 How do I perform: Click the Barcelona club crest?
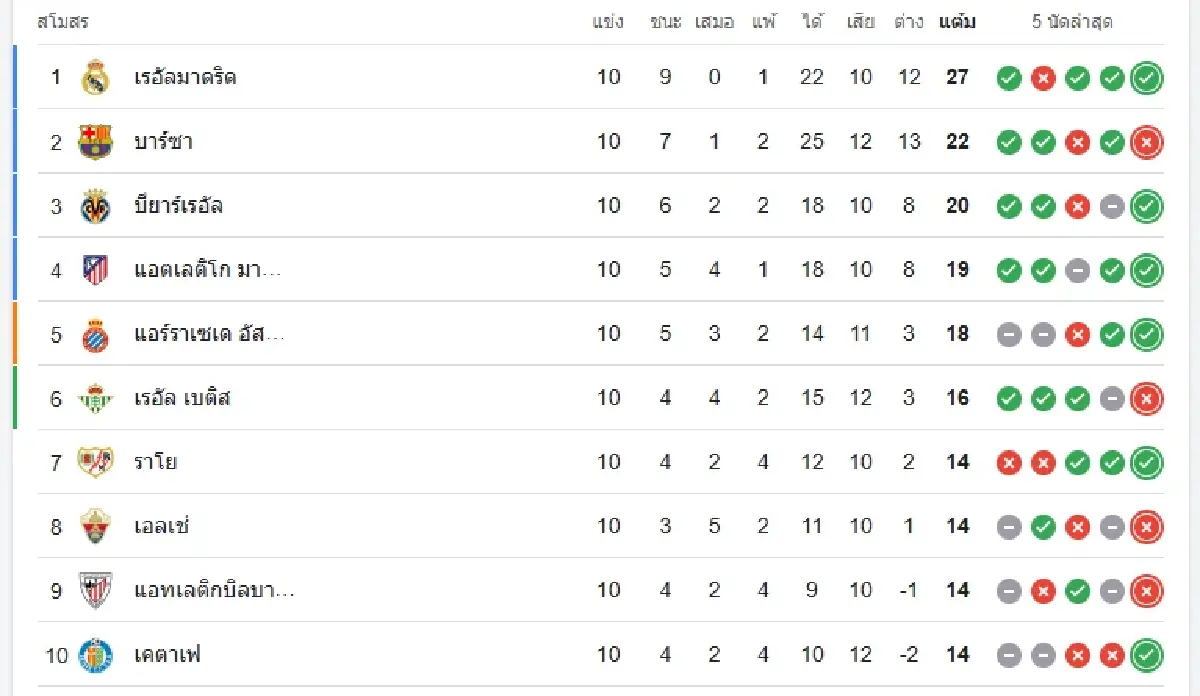(x=95, y=142)
